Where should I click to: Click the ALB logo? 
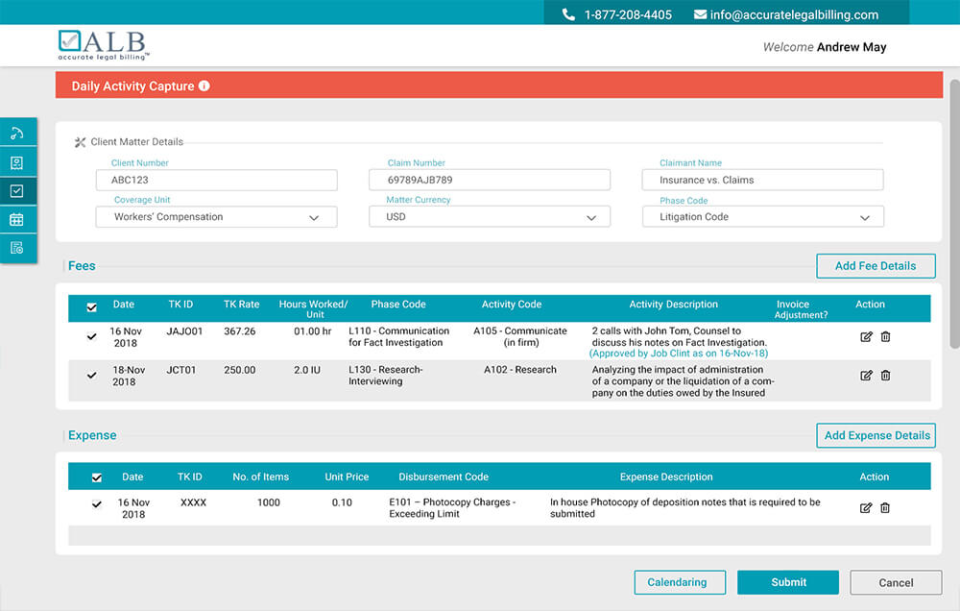point(102,45)
